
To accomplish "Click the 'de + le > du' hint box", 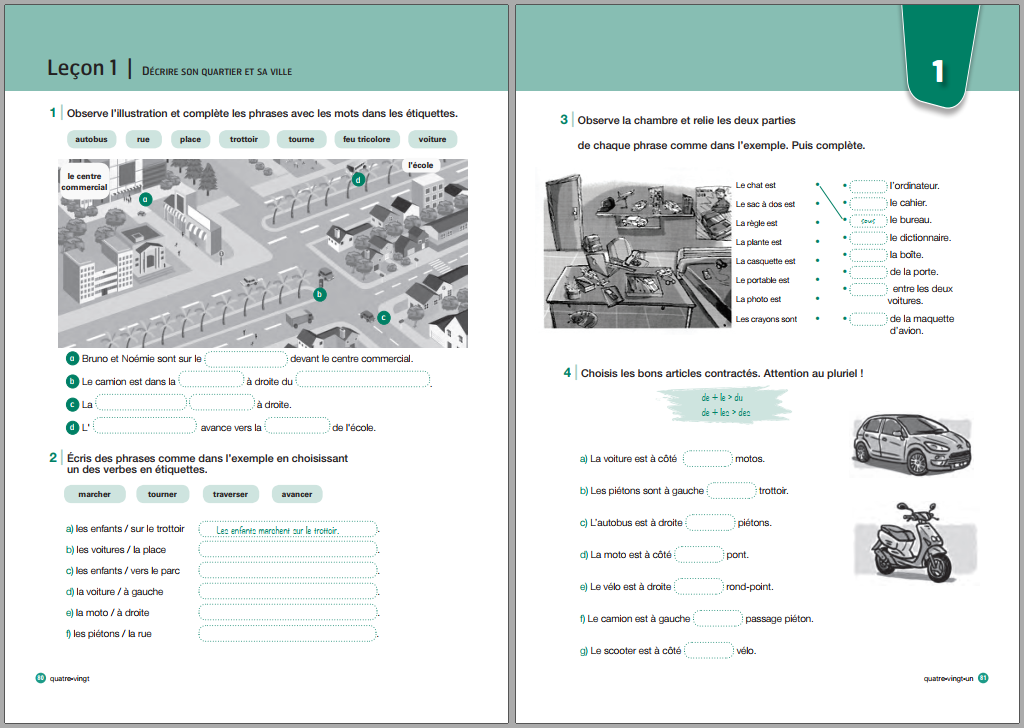I will [725, 405].
